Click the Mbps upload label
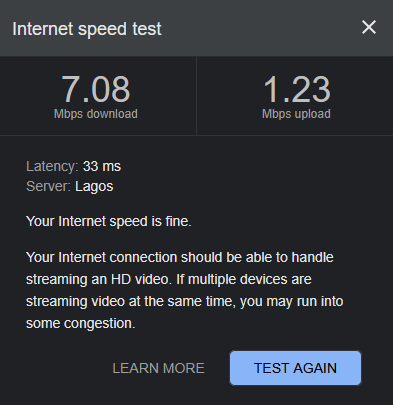 [296, 114]
